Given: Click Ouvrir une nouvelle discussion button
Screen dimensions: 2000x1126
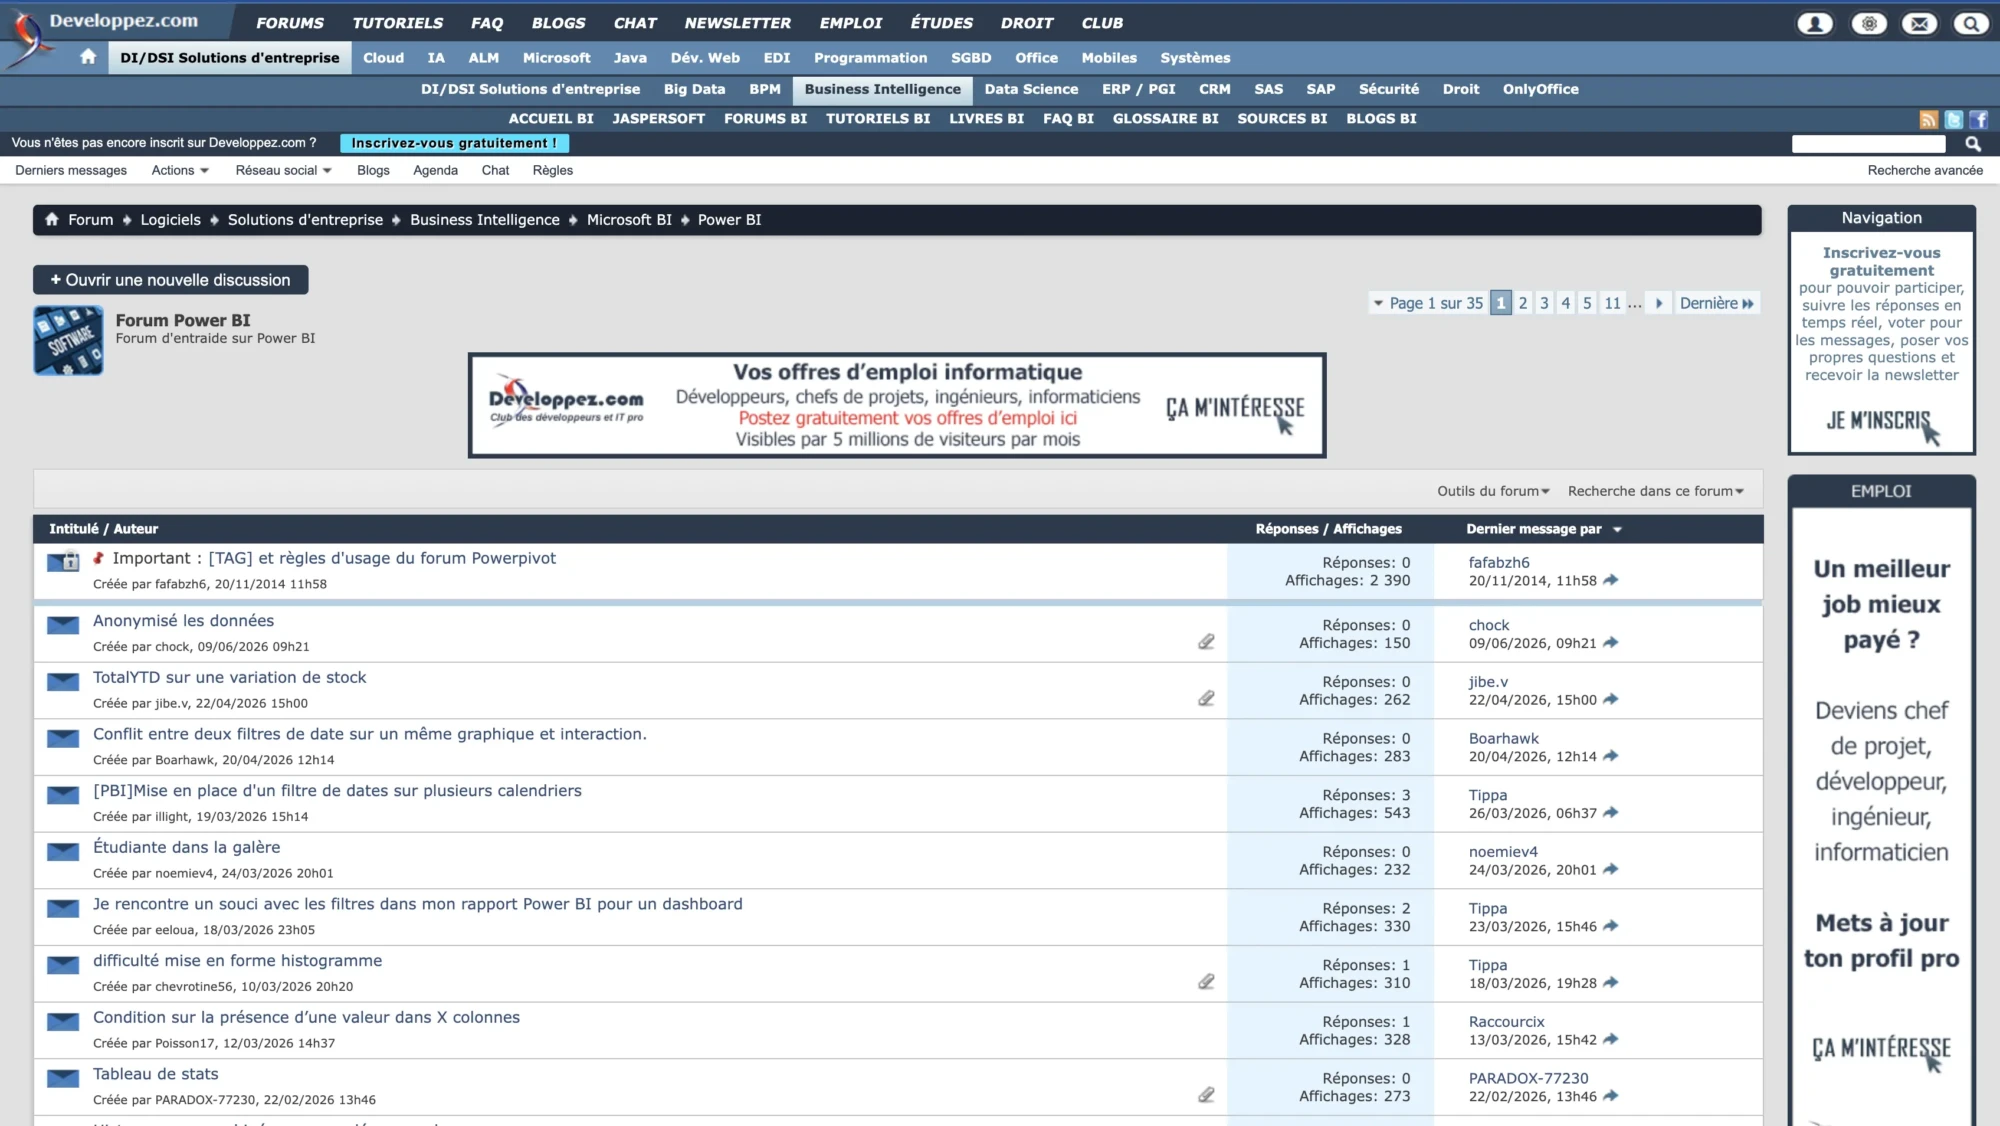Looking at the screenshot, I should click(170, 280).
